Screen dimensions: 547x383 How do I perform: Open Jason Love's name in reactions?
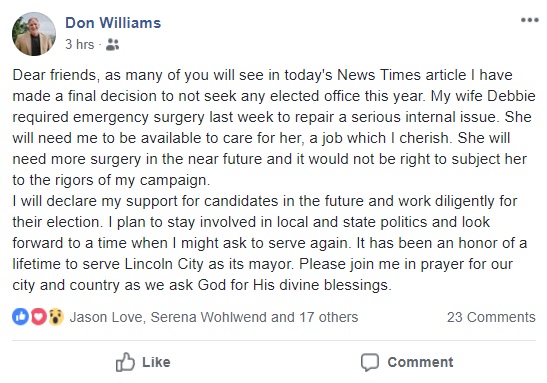[x=106, y=317]
